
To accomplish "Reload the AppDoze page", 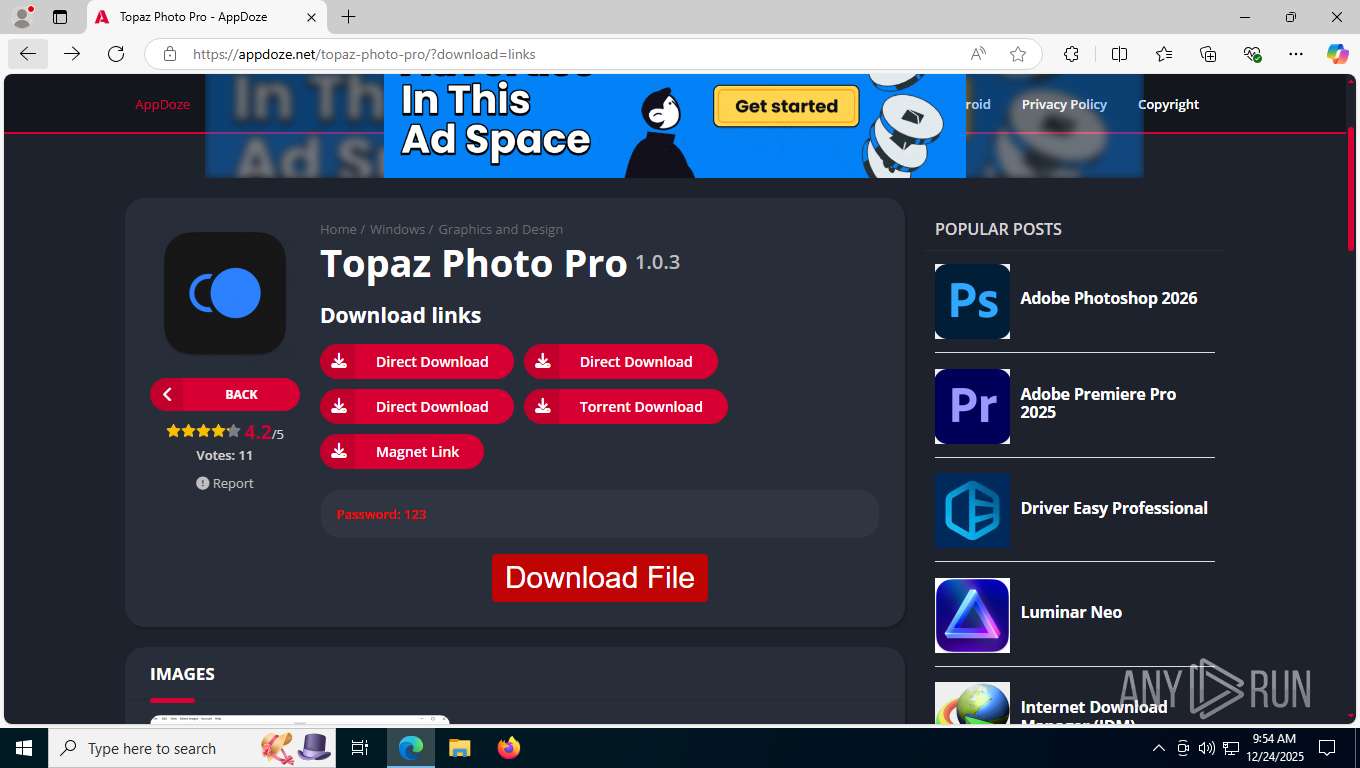I will coord(116,54).
